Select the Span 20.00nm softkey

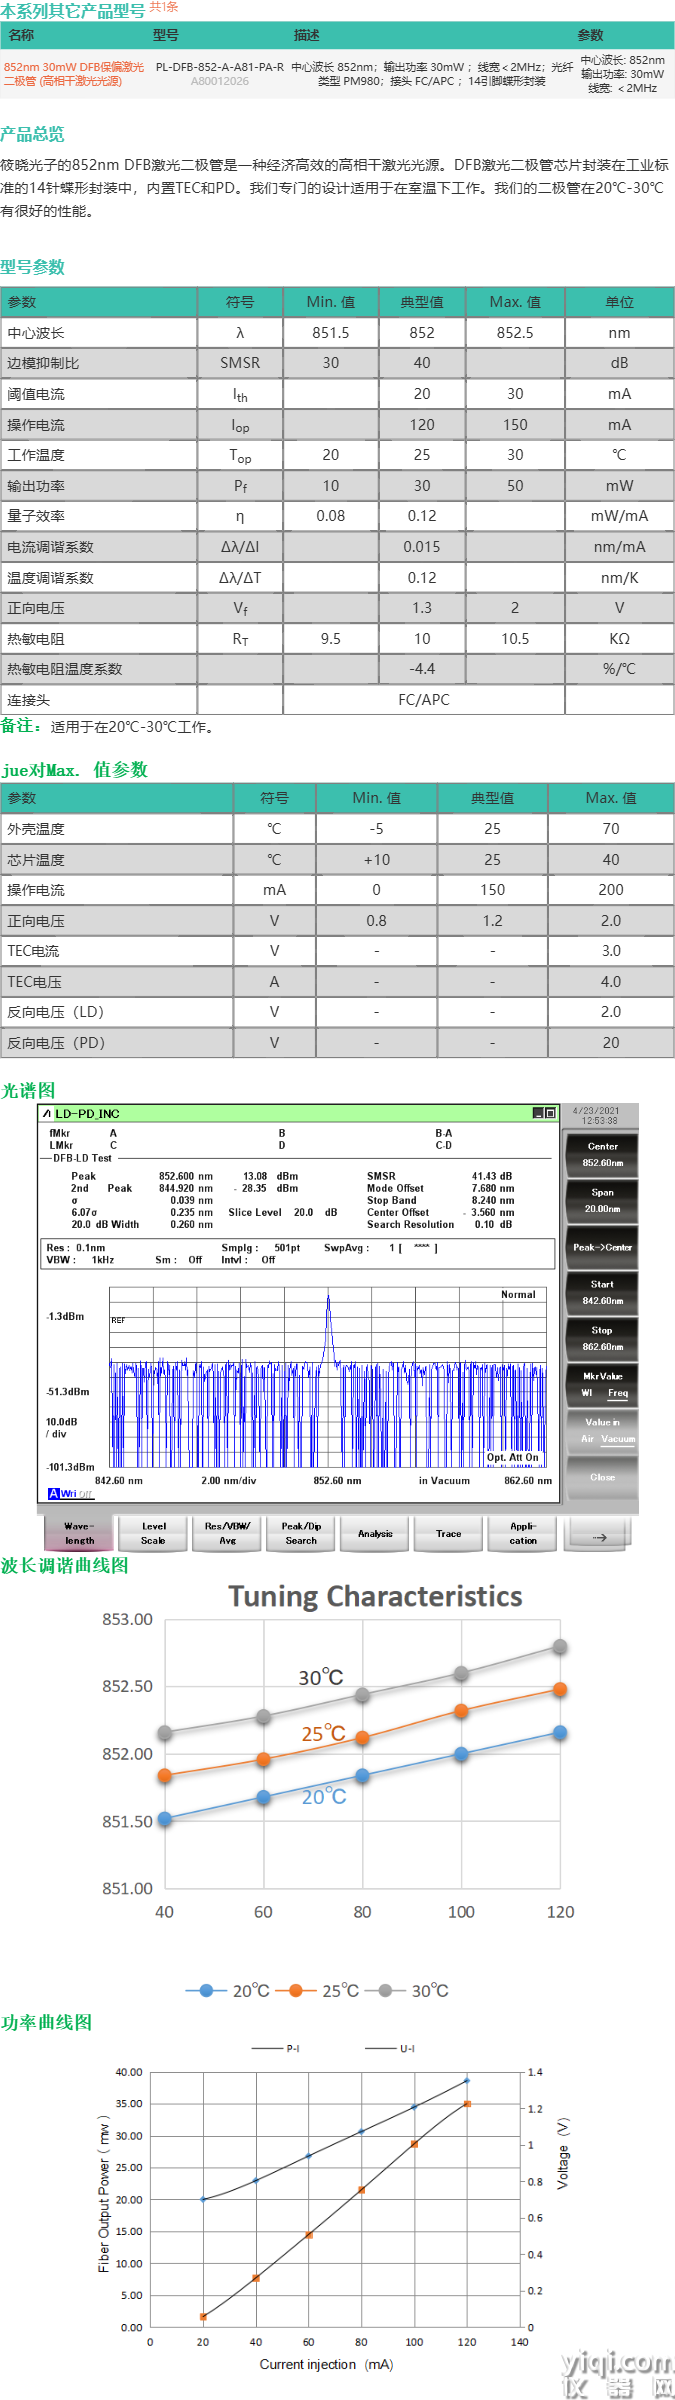(602, 1200)
